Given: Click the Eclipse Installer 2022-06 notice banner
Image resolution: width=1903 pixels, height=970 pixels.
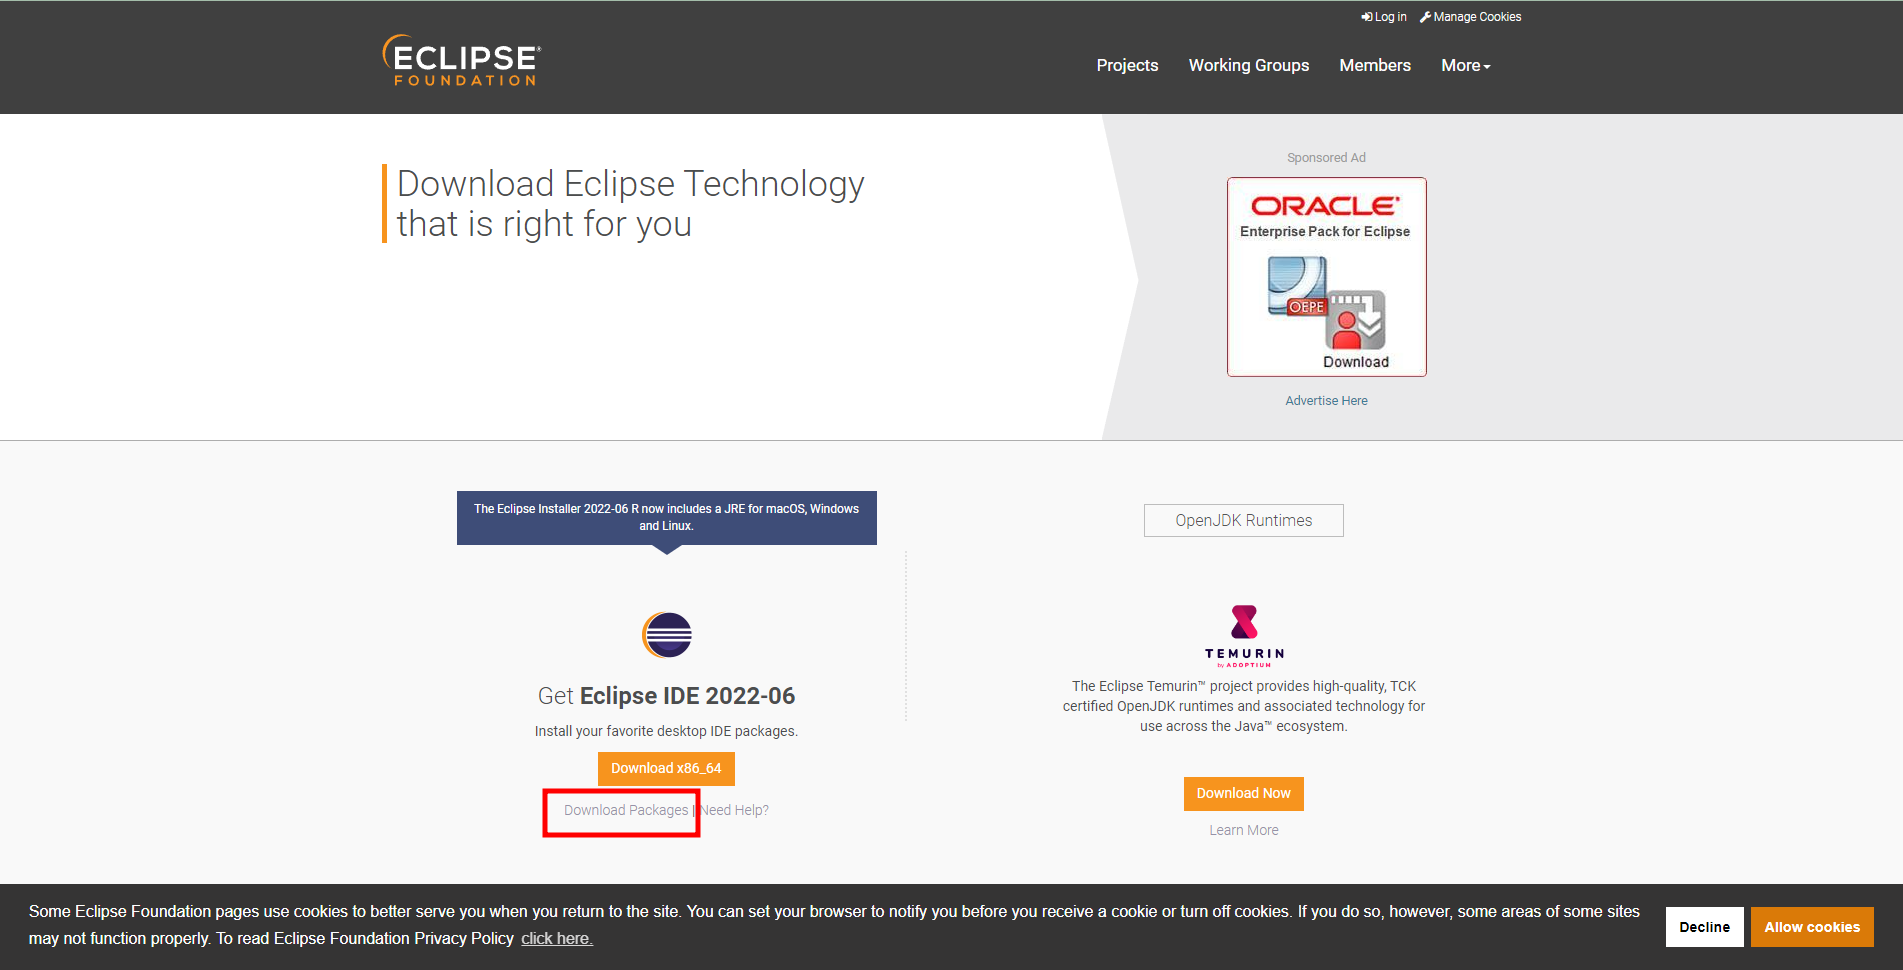Looking at the screenshot, I should 667,517.
